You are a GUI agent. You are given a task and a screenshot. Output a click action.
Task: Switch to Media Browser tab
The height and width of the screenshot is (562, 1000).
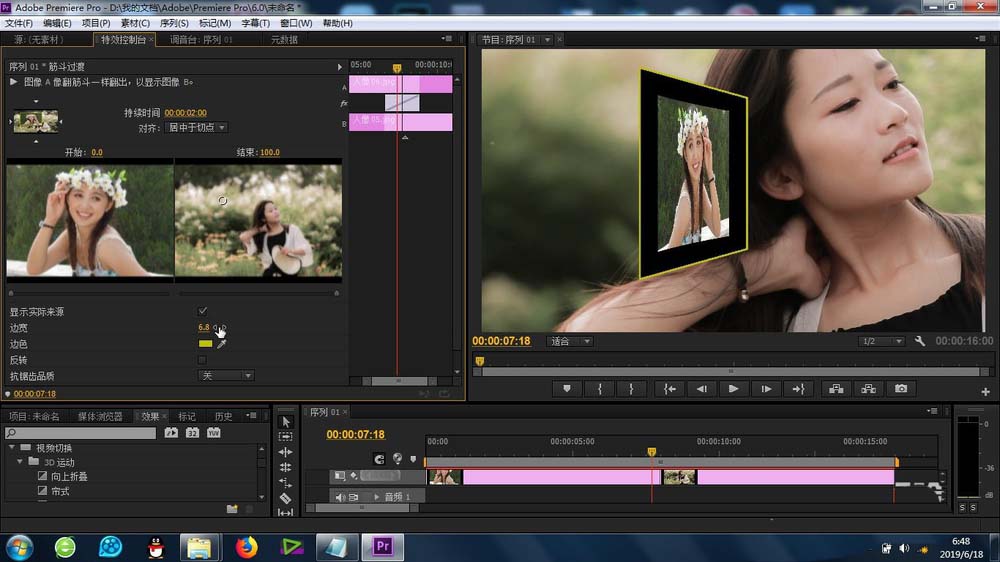coord(100,417)
